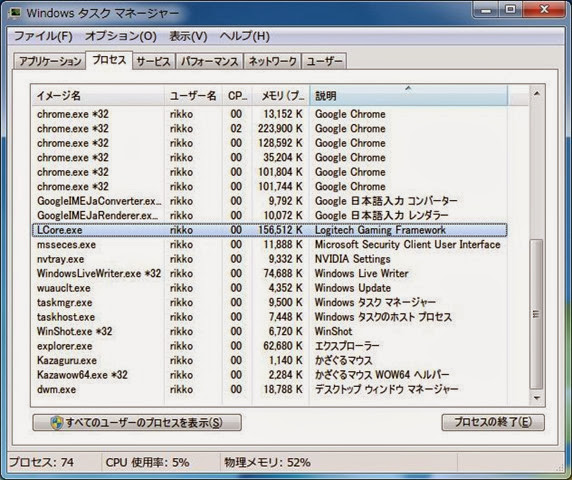Open the ファイル(F) menu
Image resolution: width=572 pixels, height=480 pixels.
43,36
